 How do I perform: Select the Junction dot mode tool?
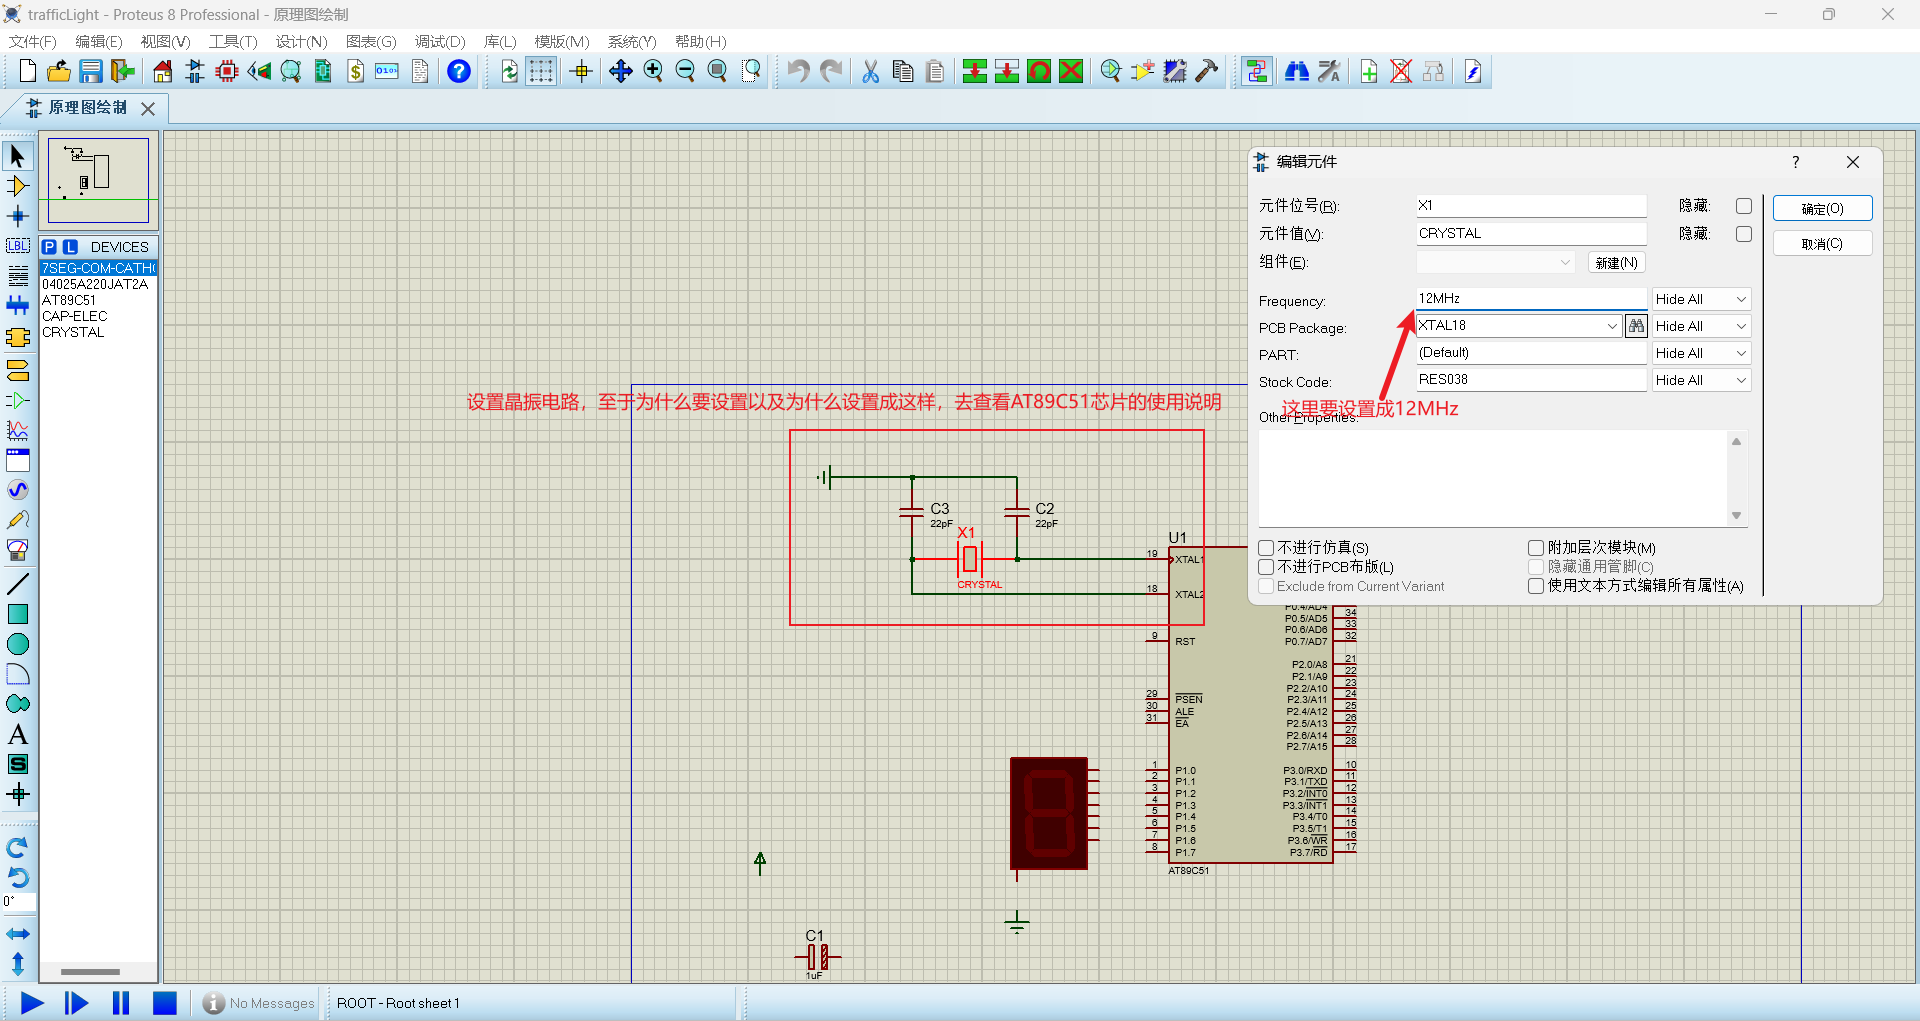pos(17,216)
